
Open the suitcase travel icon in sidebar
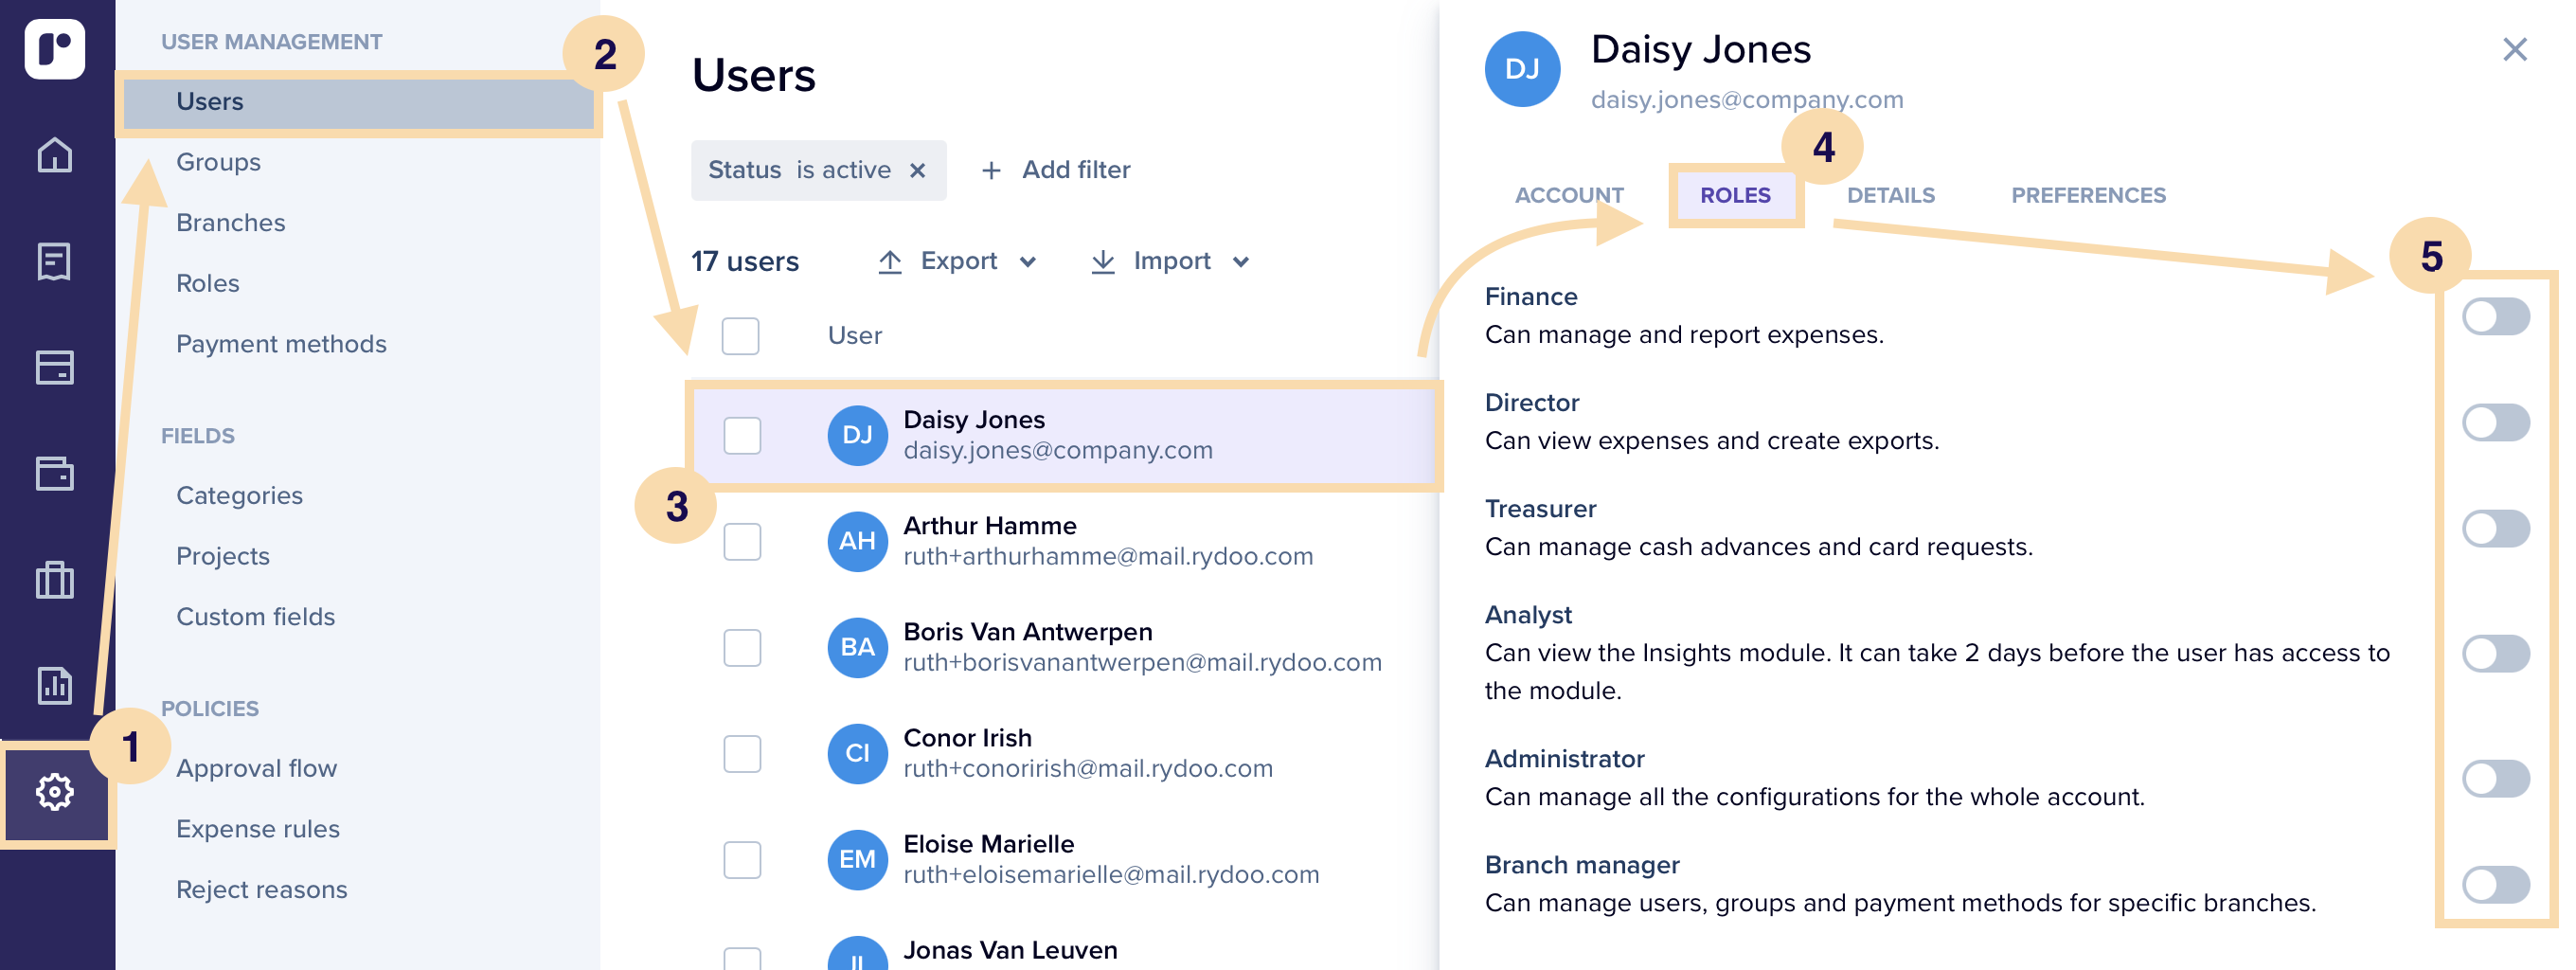pos(54,580)
